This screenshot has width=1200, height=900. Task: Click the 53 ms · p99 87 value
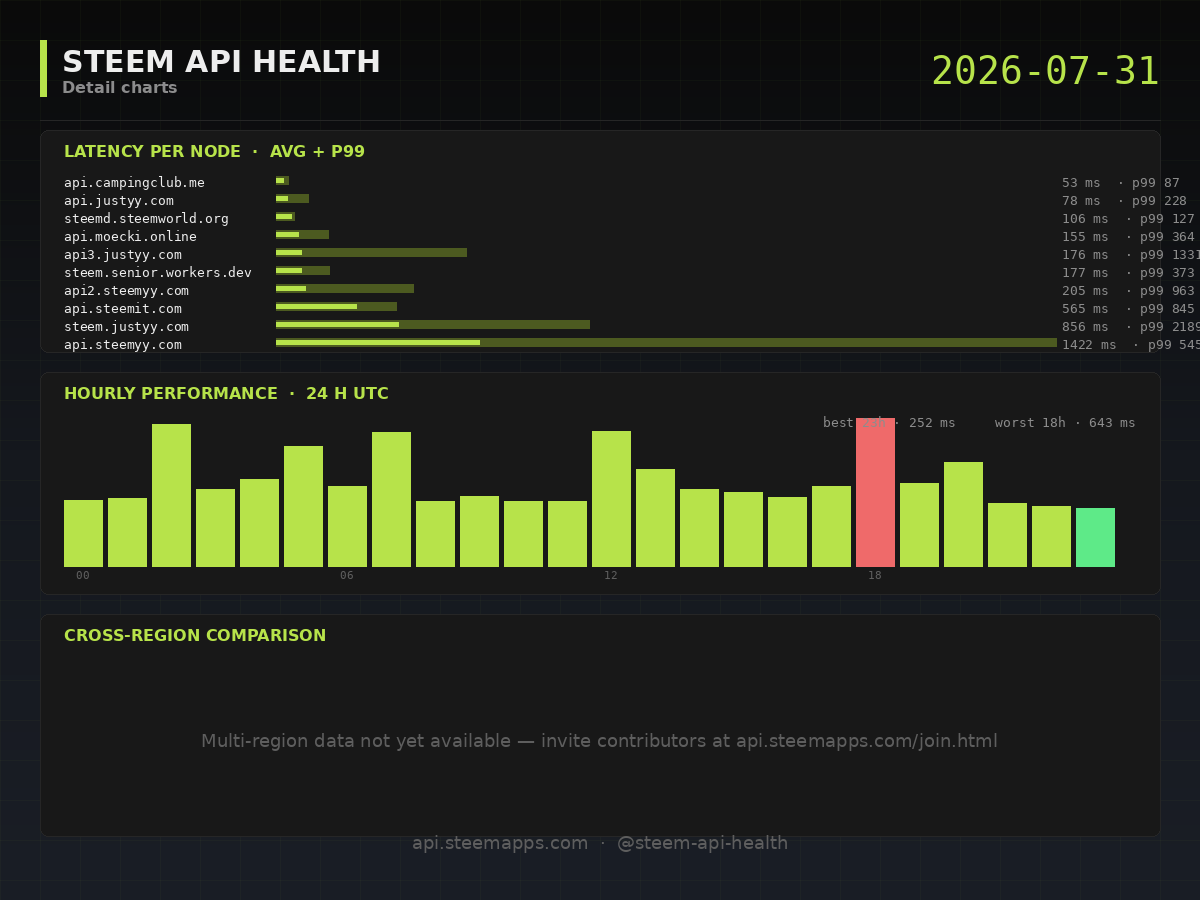[x=1121, y=183]
